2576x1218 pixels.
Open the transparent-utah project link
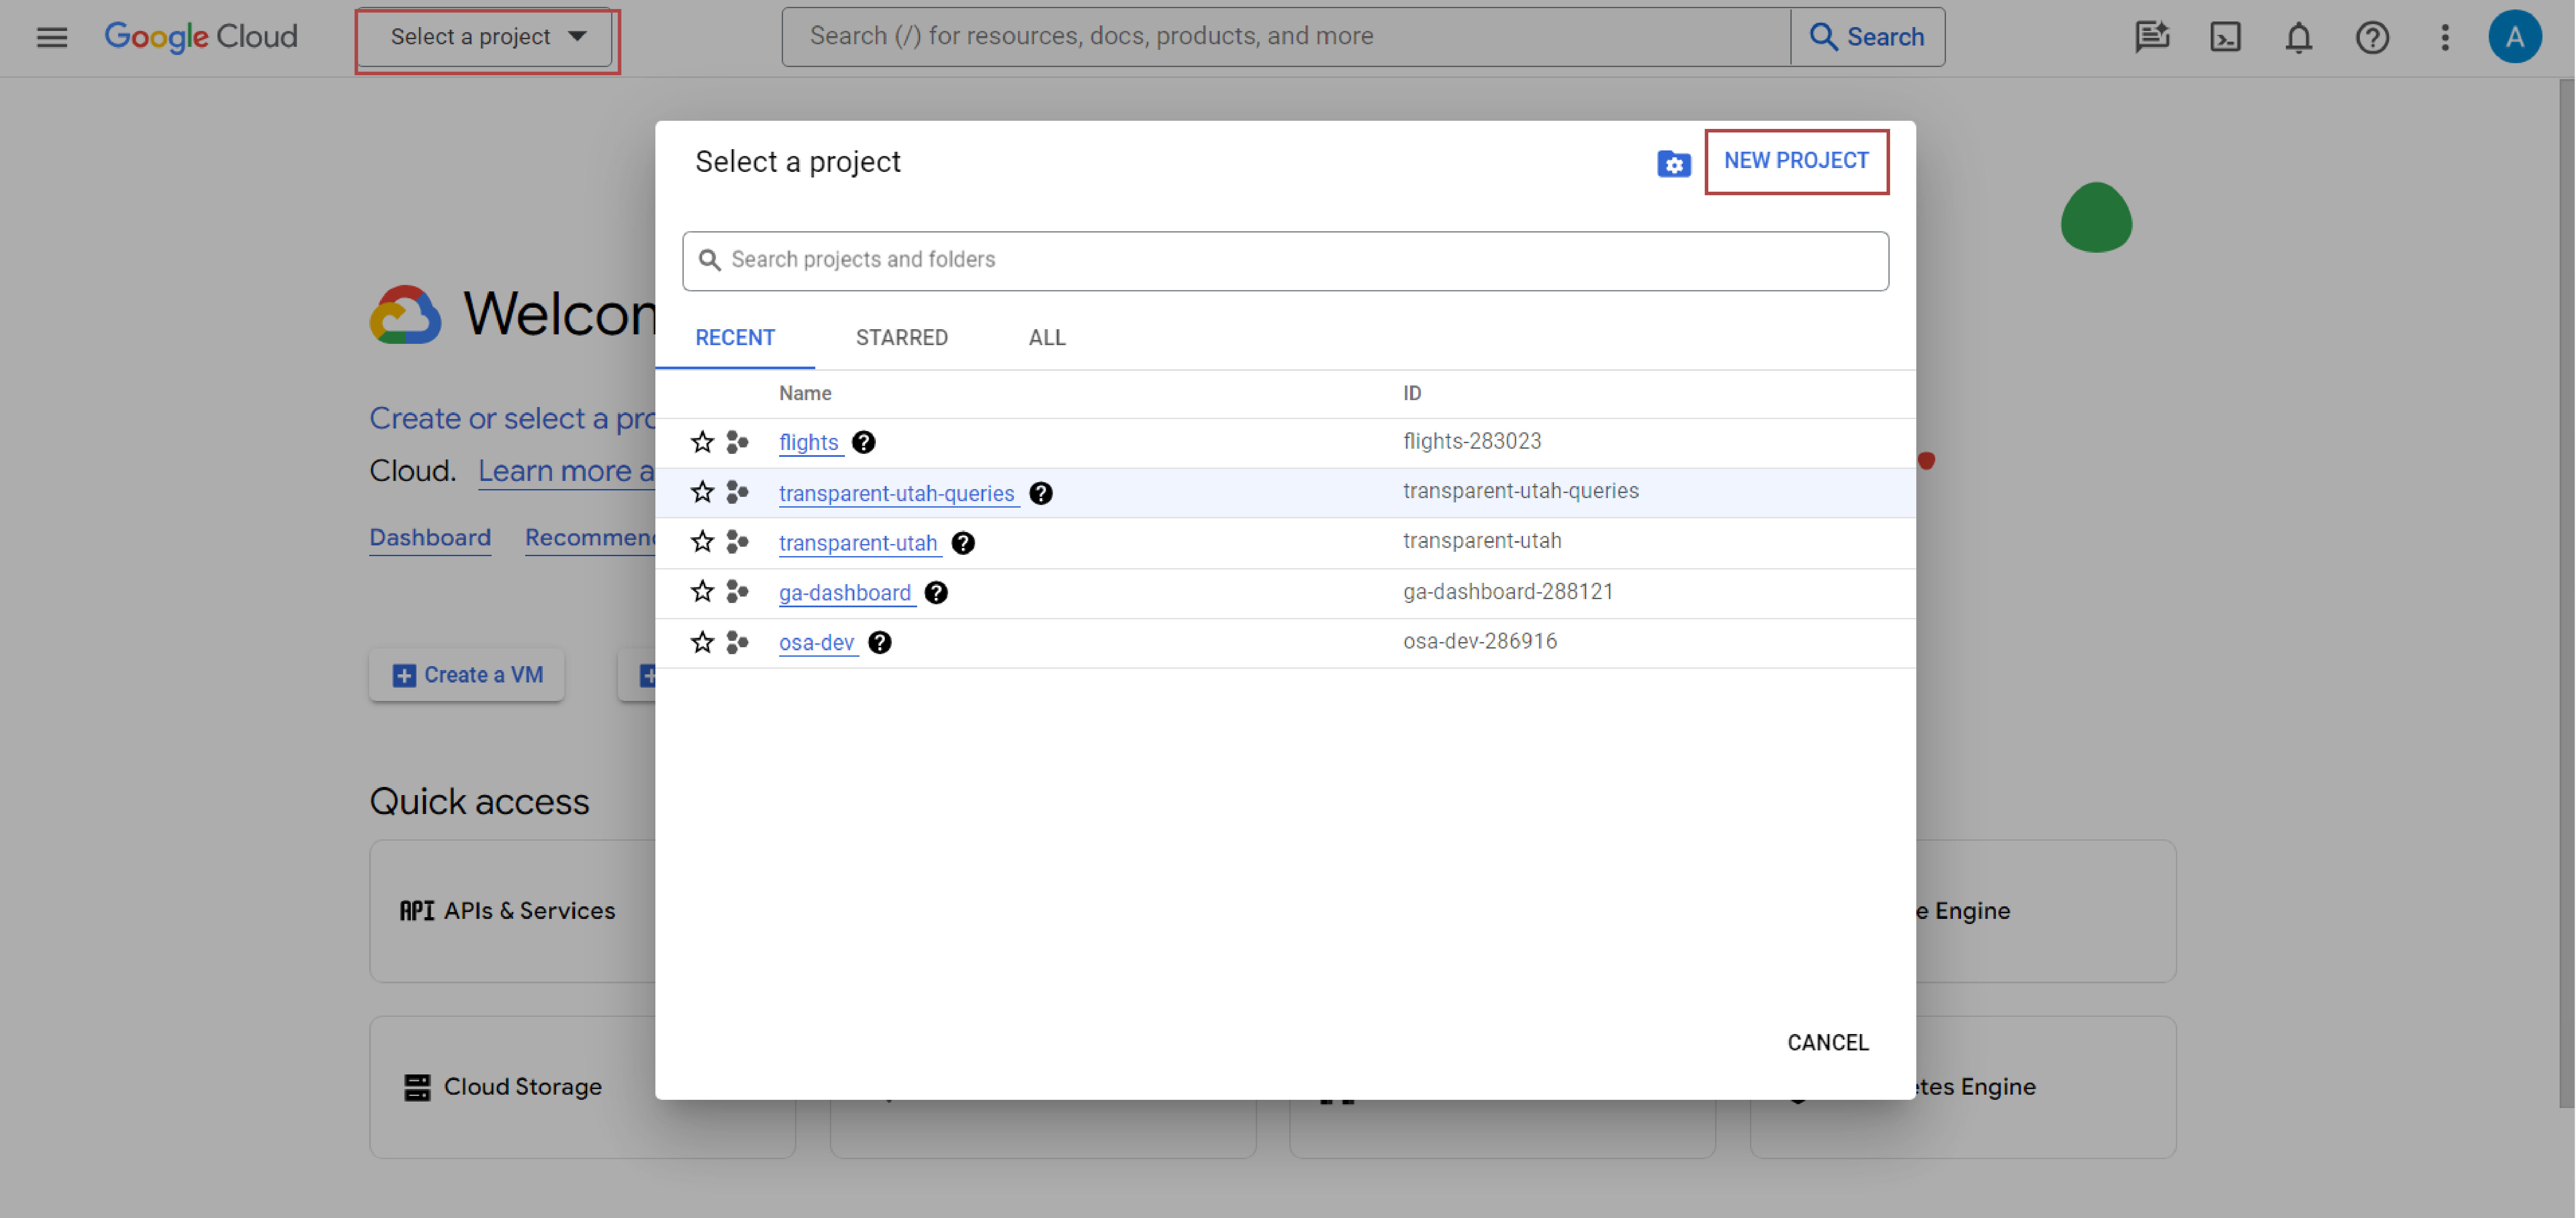point(858,543)
